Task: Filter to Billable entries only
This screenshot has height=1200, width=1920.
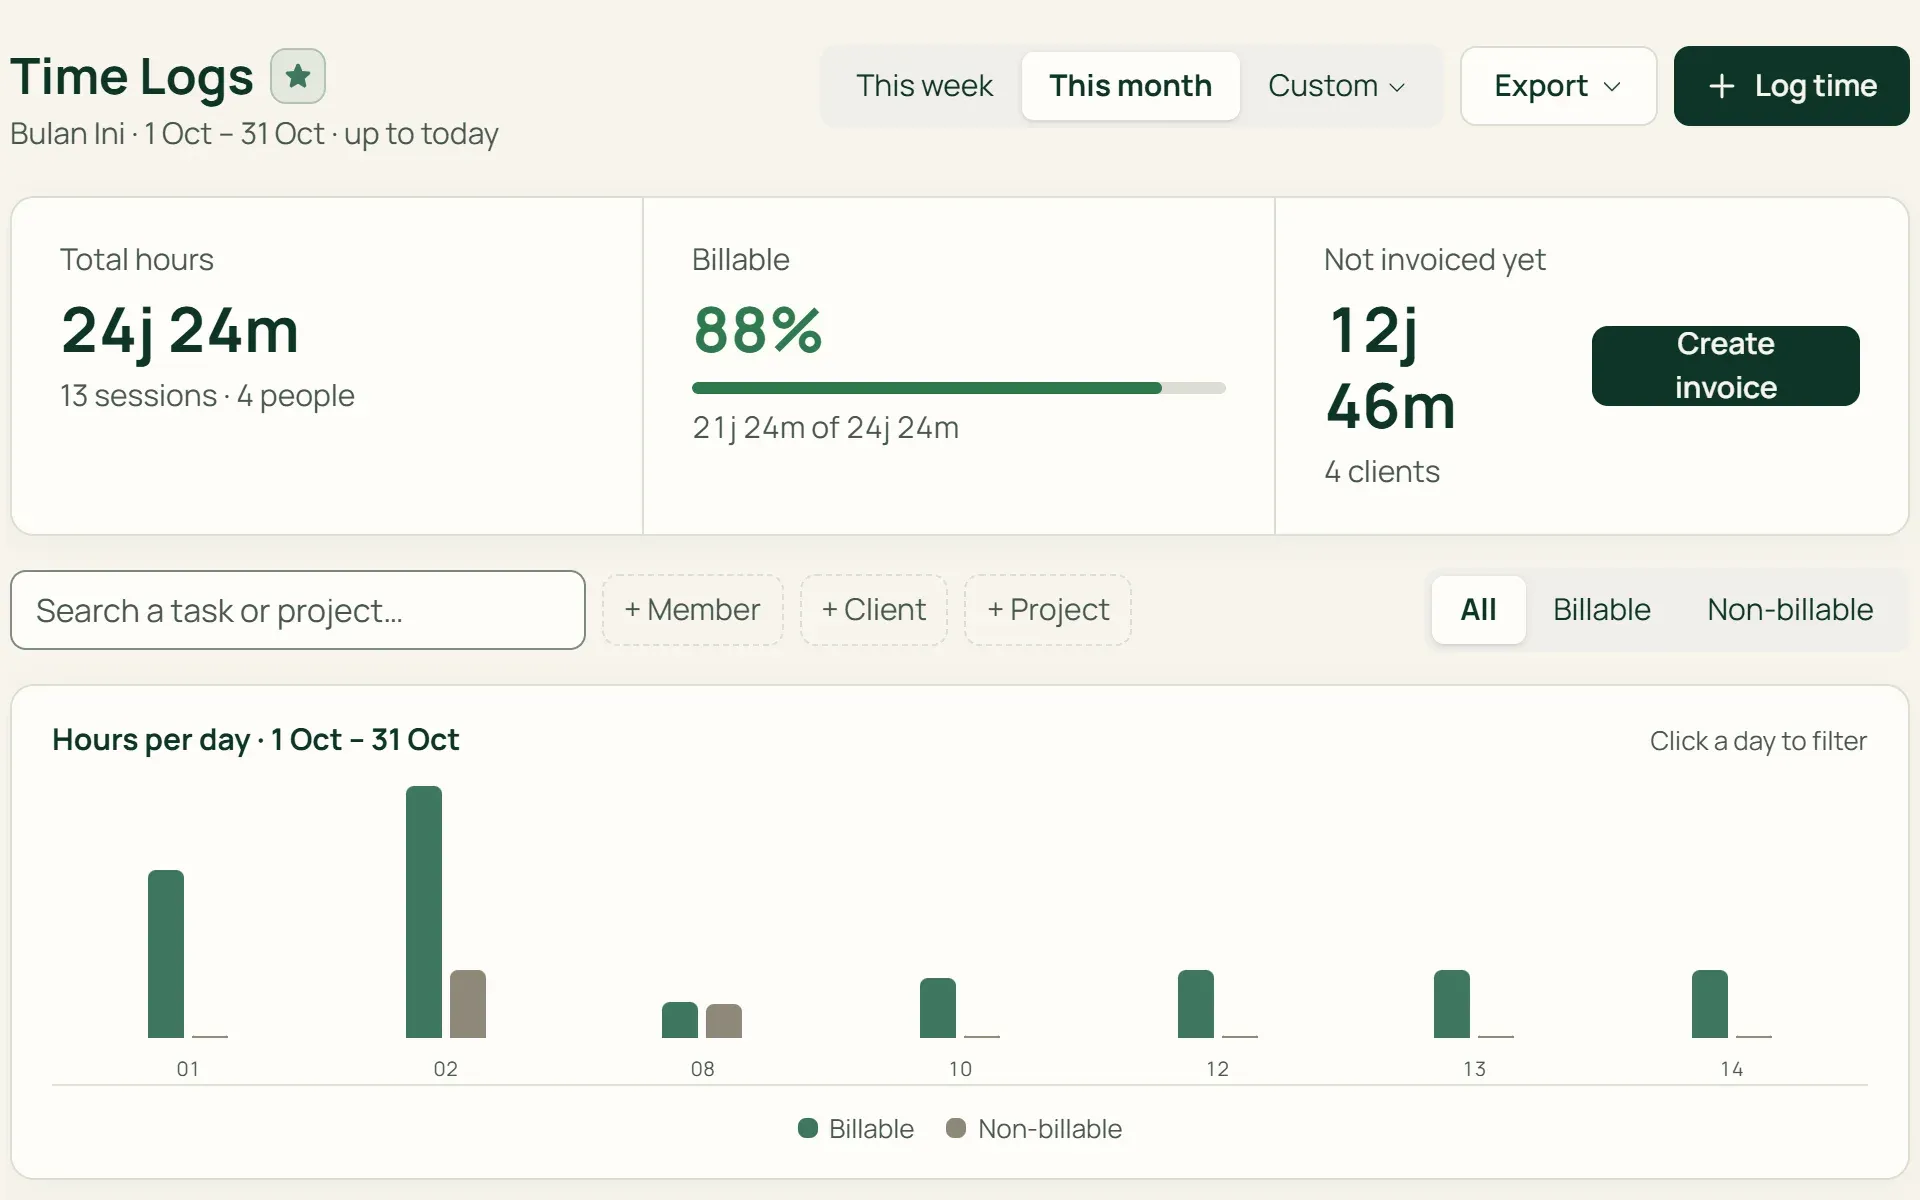Action: [x=1601, y=610]
